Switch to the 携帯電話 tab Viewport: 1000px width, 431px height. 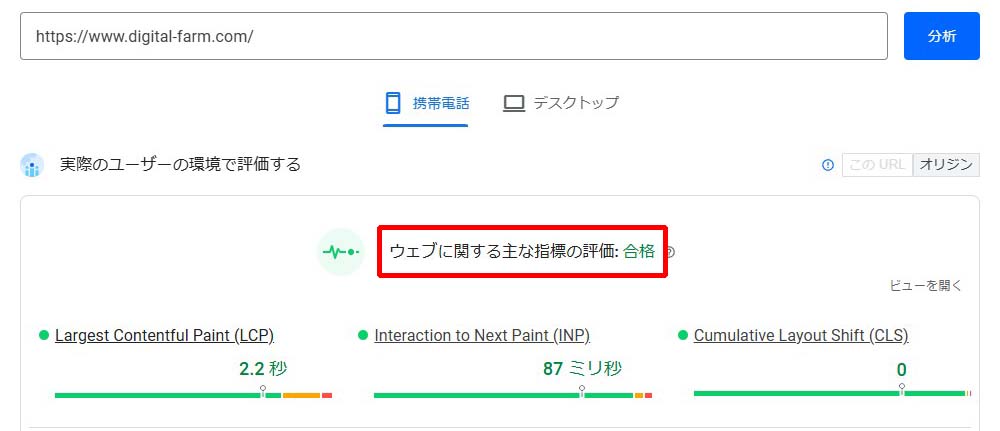(x=425, y=103)
